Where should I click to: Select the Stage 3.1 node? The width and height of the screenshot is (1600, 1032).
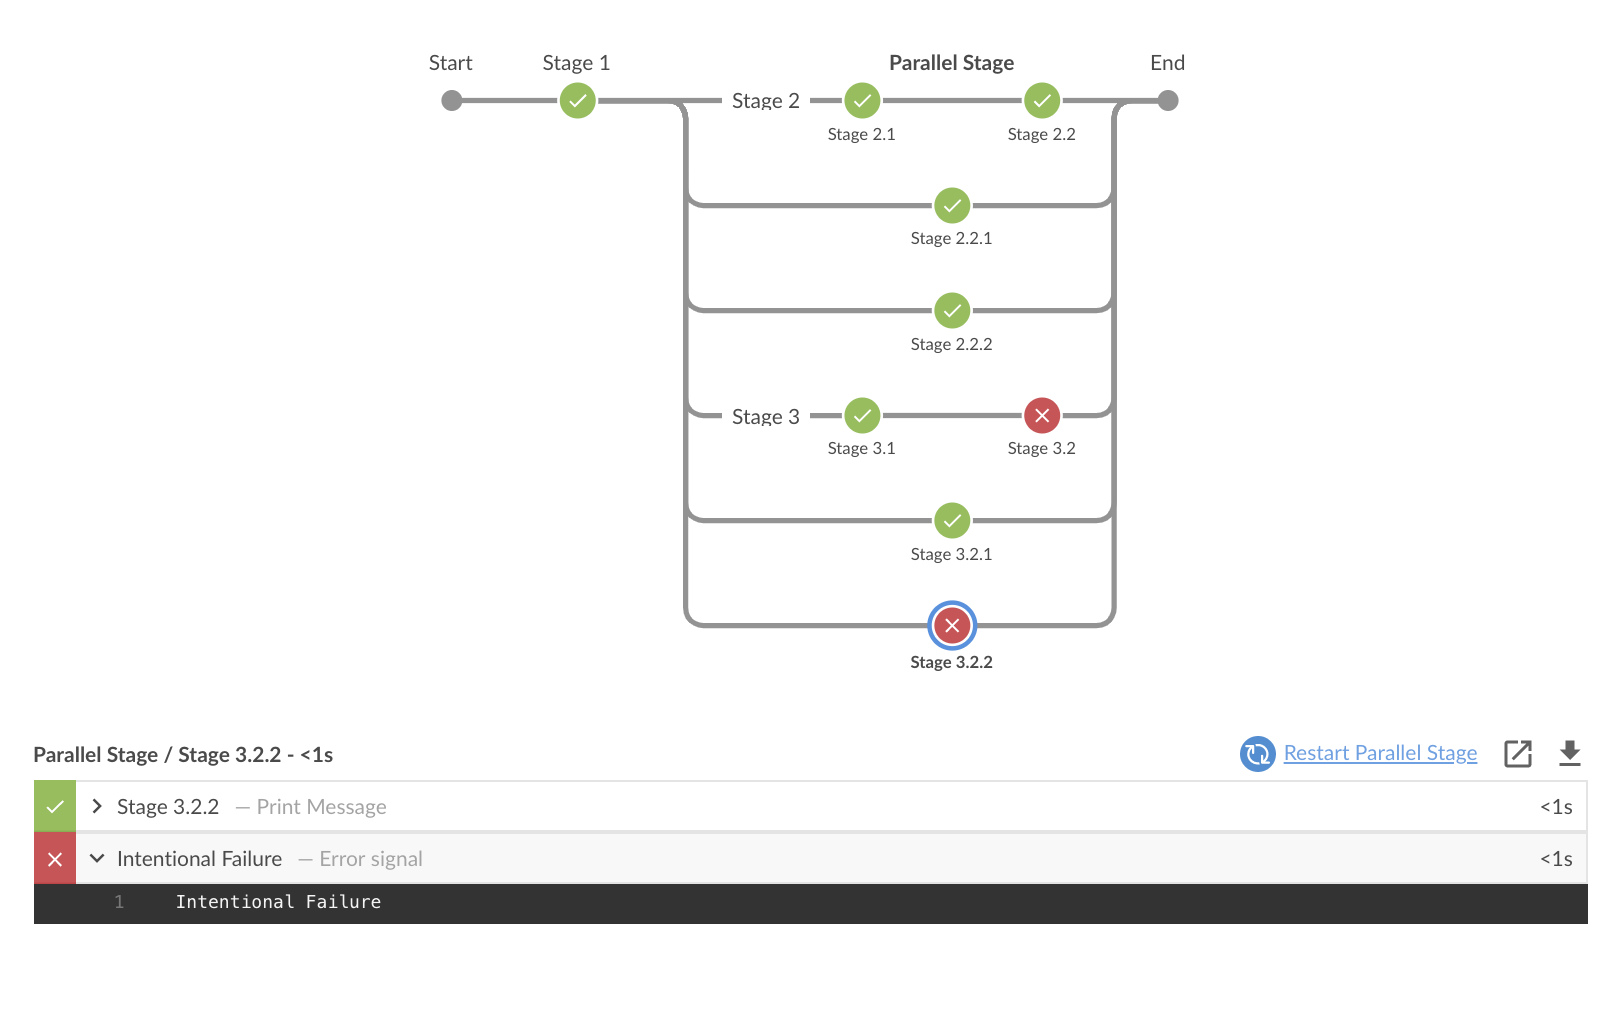[862, 416]
